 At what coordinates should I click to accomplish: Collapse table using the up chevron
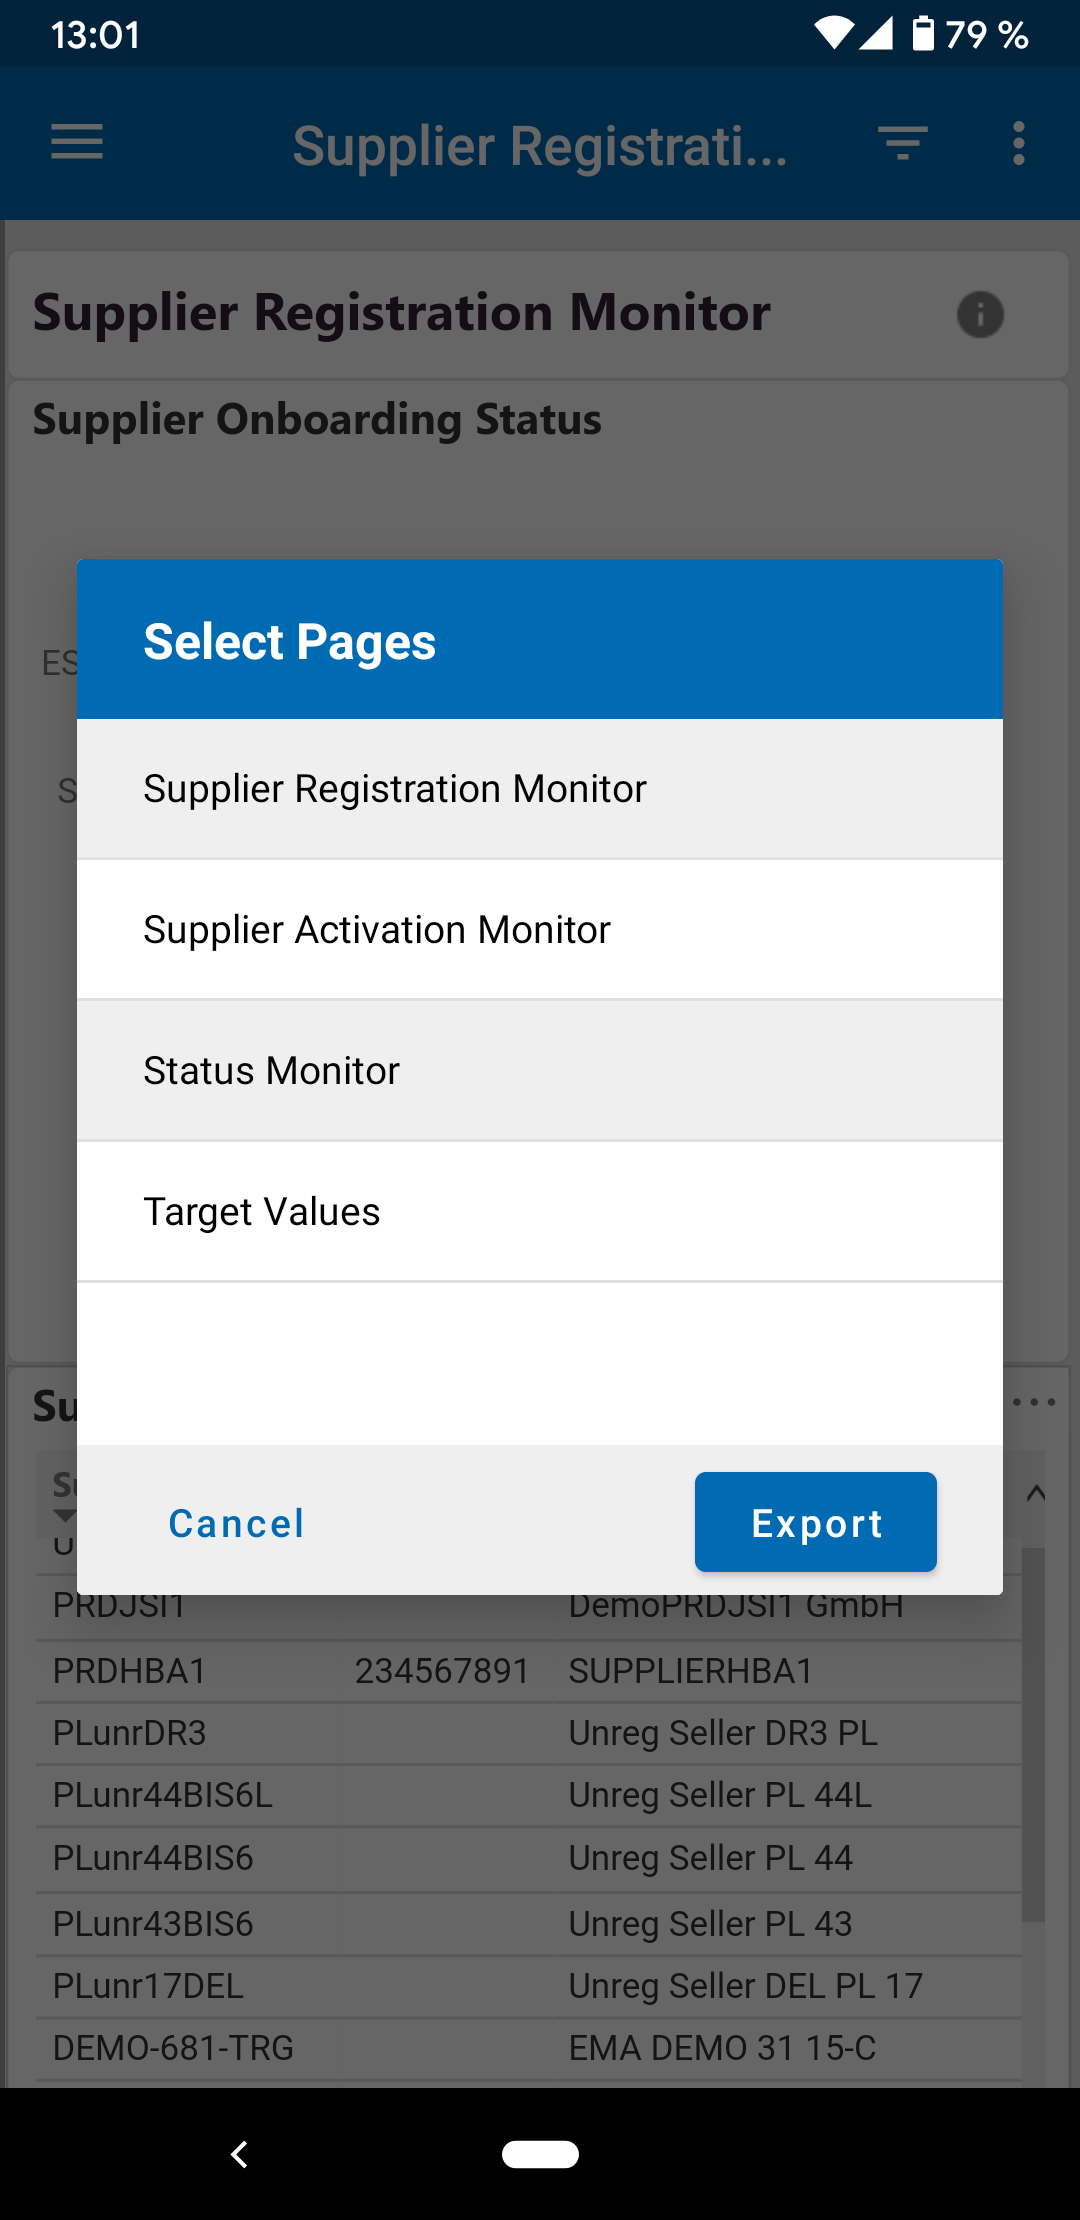[x=1036, y=1493]
